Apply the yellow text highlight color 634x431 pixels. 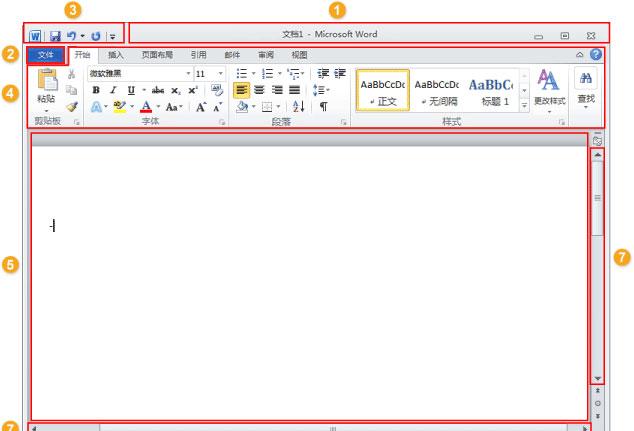(x=120, y=107)
